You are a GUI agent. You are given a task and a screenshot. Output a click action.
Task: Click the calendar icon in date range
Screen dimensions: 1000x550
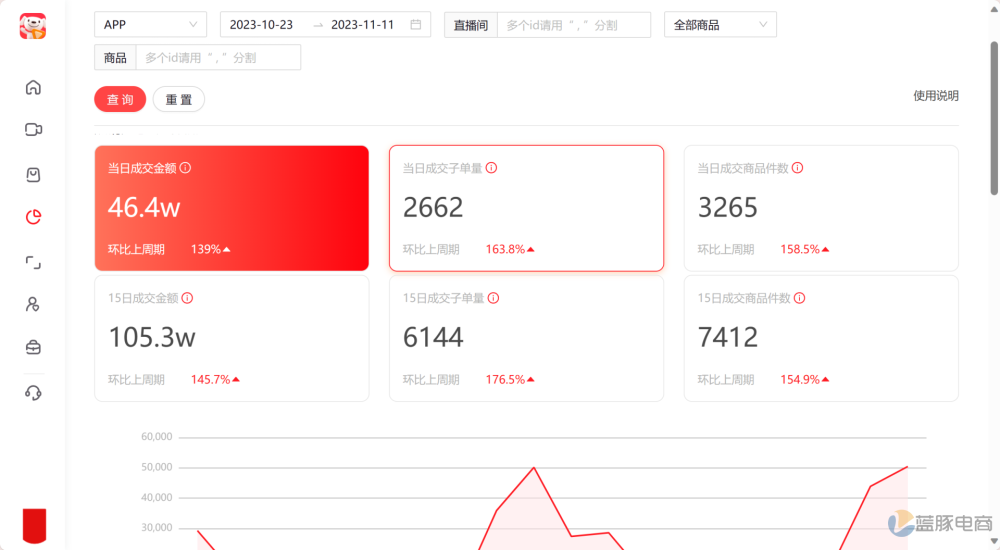[416, 24]
